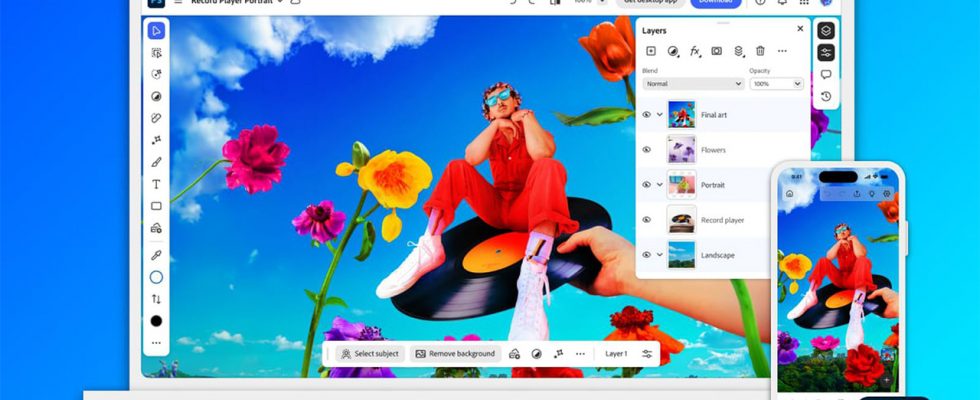Open more options ellipsis in contextual bar
The width and height of the screenshot is (980, 400).
(x=580, y=354)
